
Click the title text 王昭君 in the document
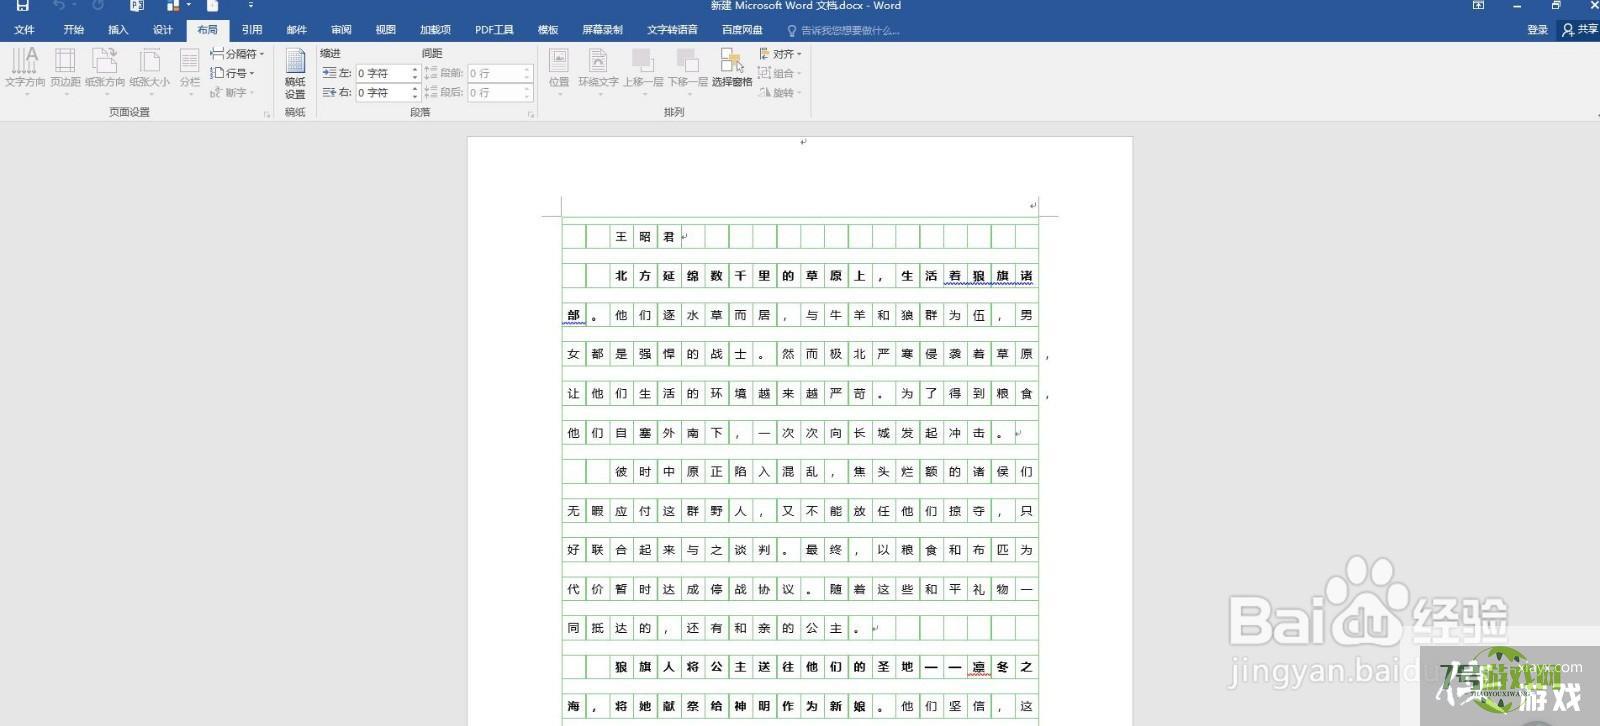pyautogui.click(x=645, y=237)
